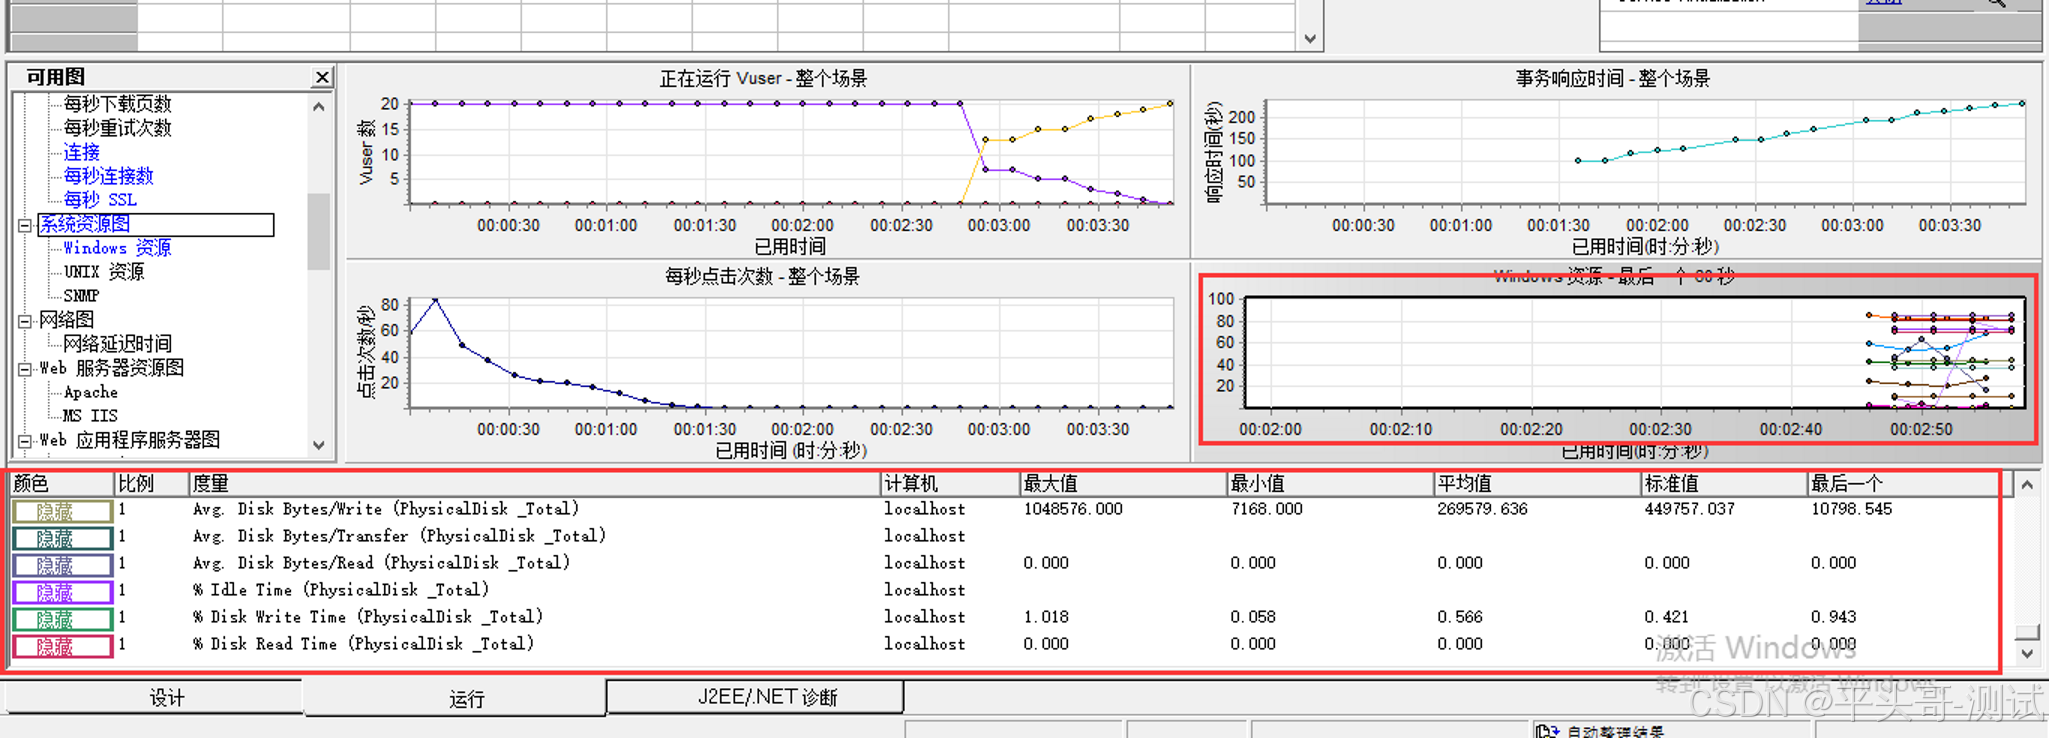This screenshot has height=738, width=2049.
Task: Select the Web 服务器资源图 category label
Action: click(x=111, y=368)
